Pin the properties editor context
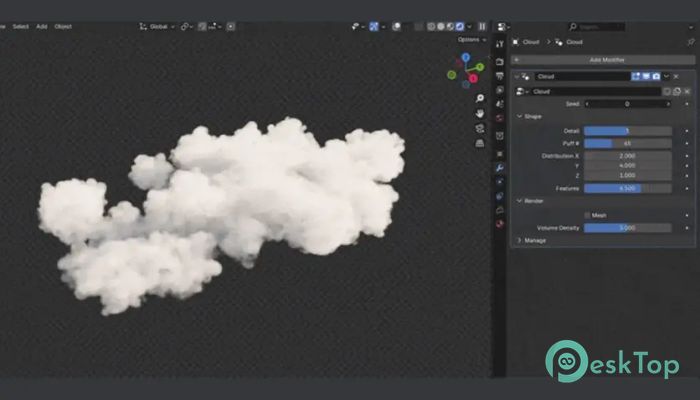 click(691, 42)
